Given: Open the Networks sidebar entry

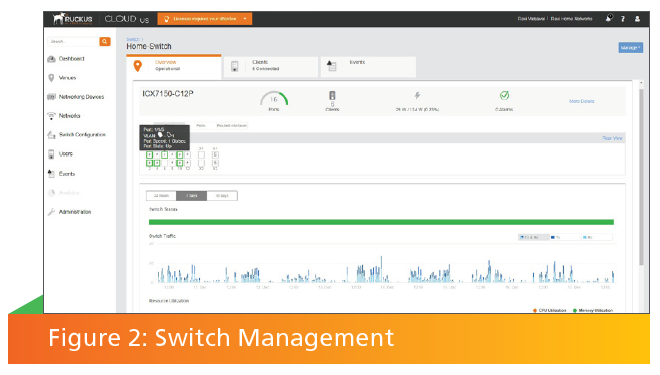Looking at the screenshot, I should (x=64, y=116).
